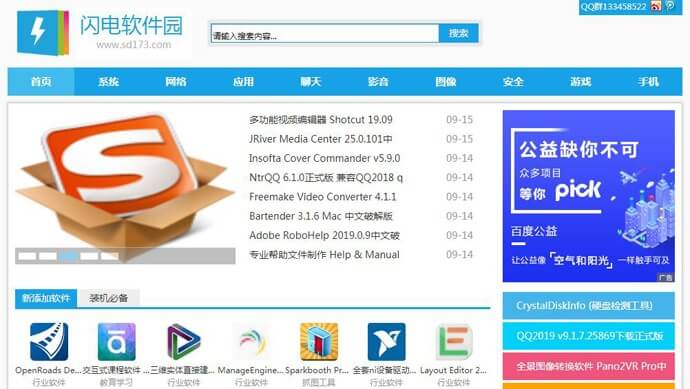The image size is (690, 389).
Task: Open the 图像 navigation category
Action: click(446, 81)
